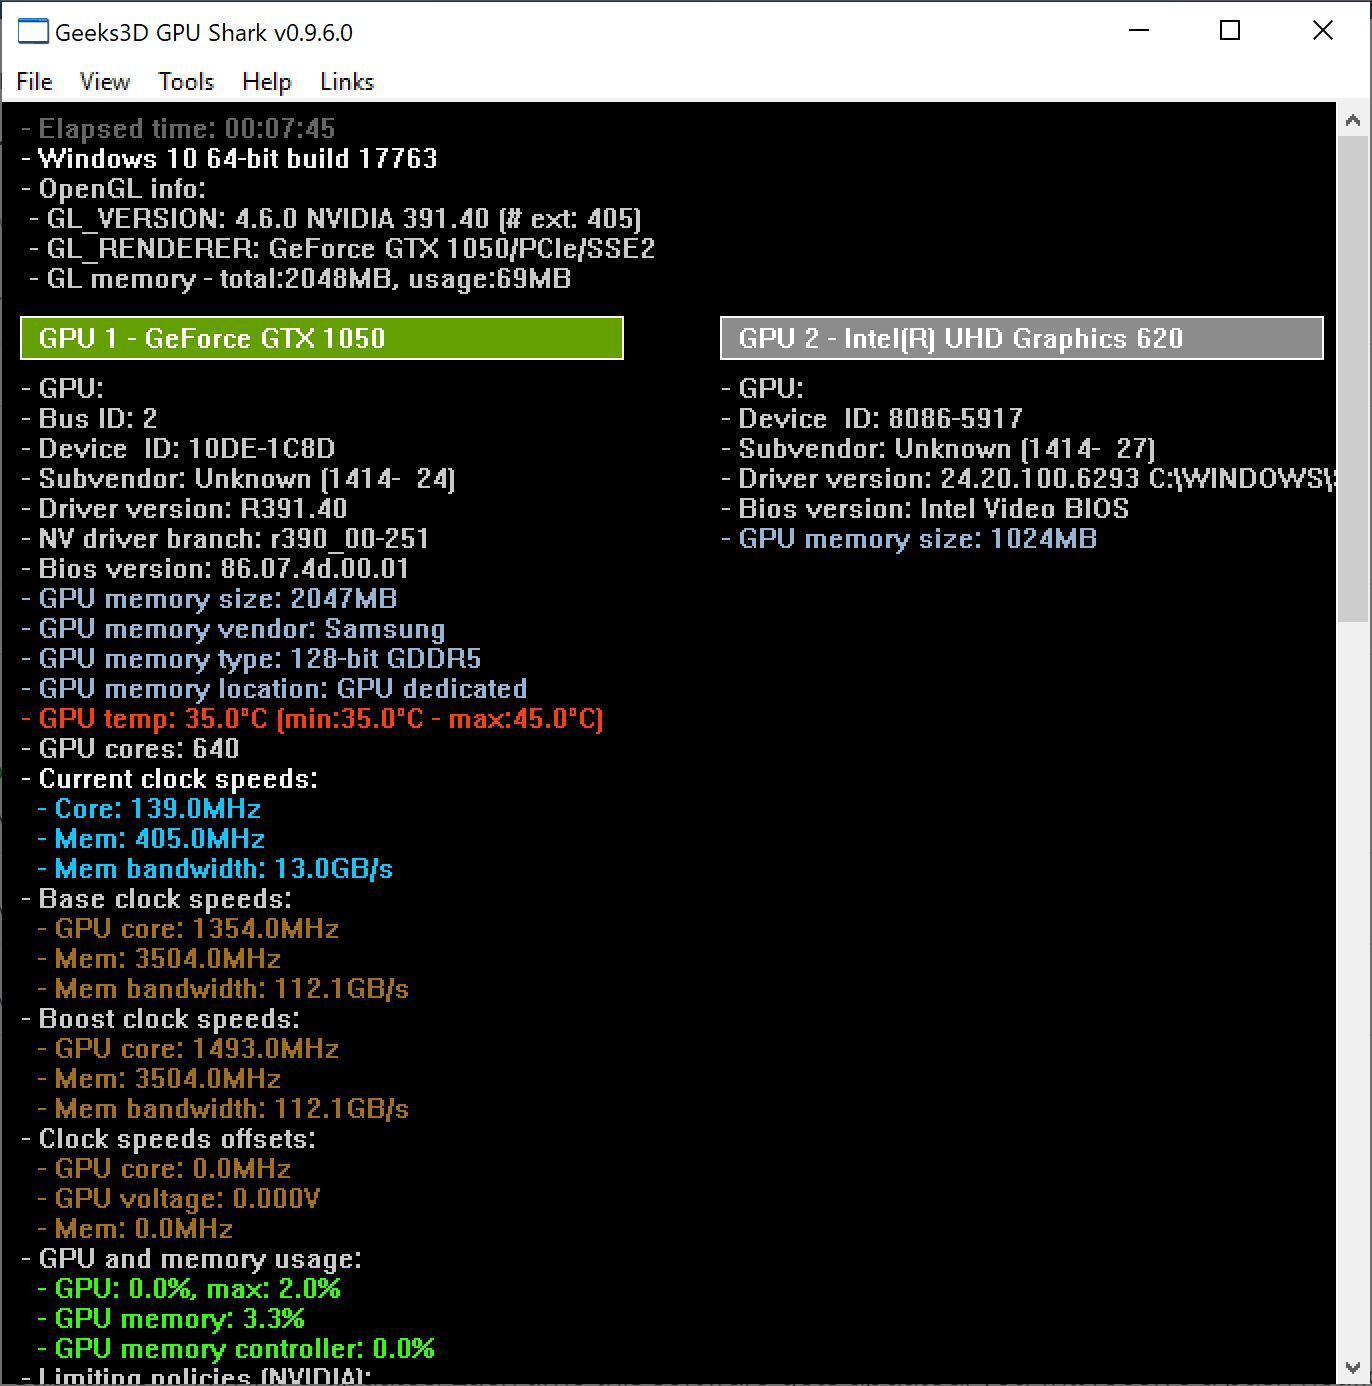This screenshot has height=1386, width=1372.
Task: Open the View menu
Action: [x=104, y=82]
